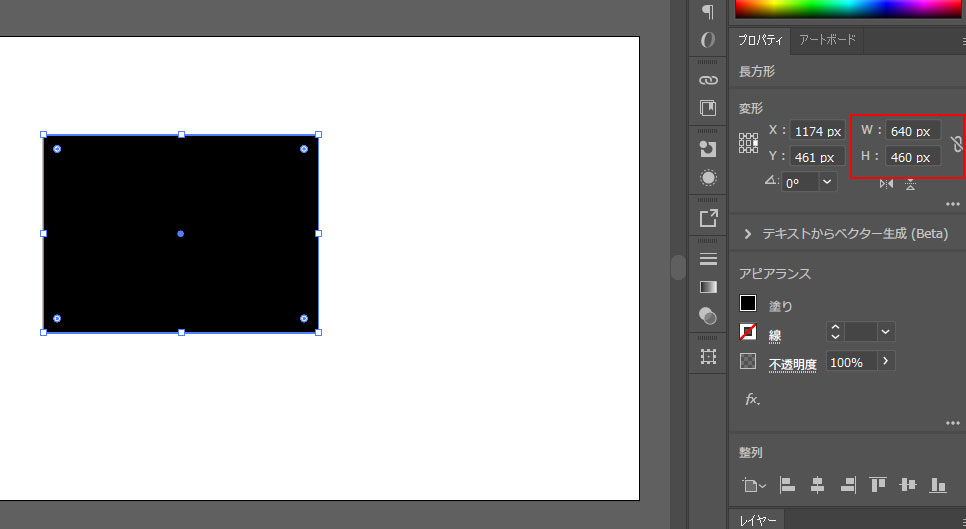
Task: Click the fx effects icon
Action: pos(752,399)
